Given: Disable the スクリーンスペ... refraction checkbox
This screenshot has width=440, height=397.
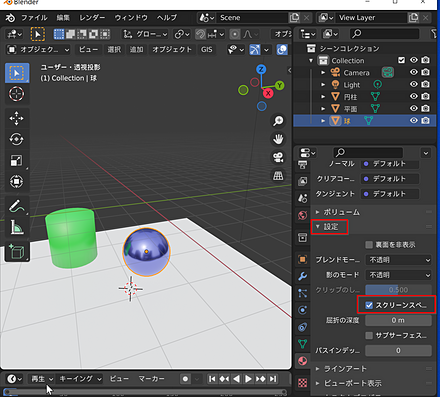Looking at the screenshot, I should (x=369, y=305).
